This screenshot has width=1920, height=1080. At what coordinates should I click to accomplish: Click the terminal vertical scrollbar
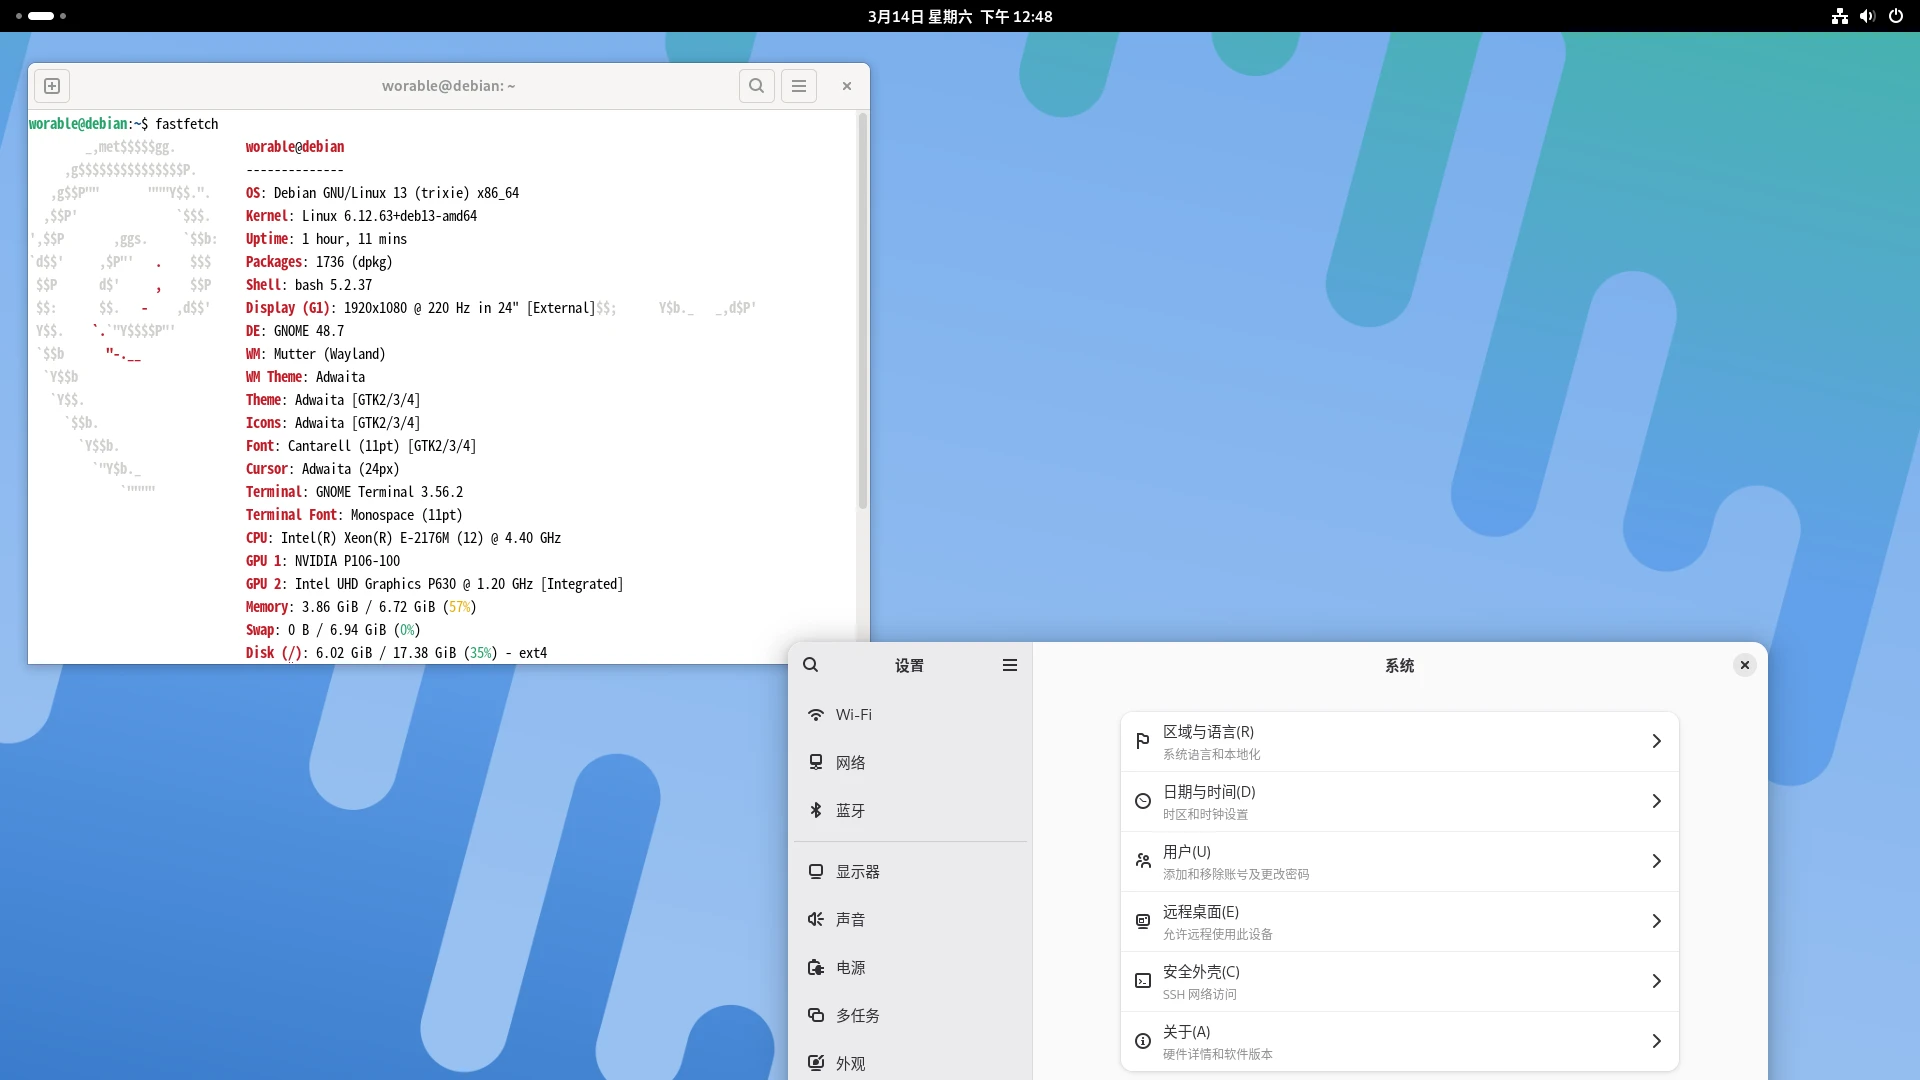(863, 312)
